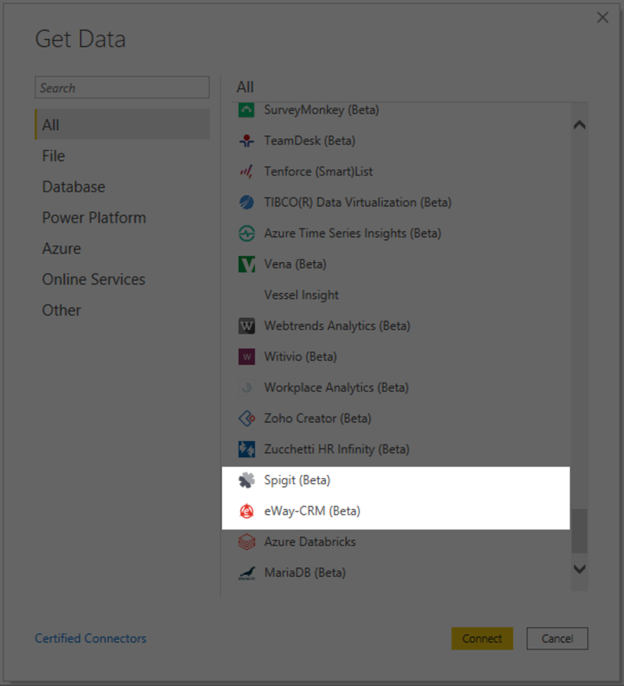Select 'Vena (Beta)' connector text
This screenshot has width=624, height=686.
click(x=295, y=264)
